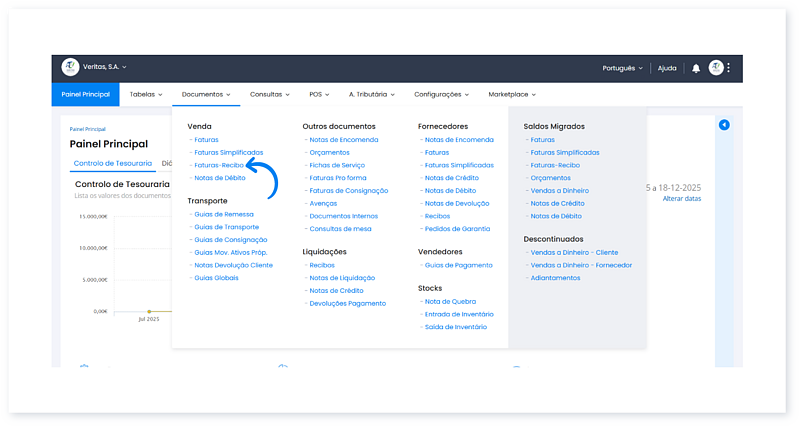Click the Alterar datas link

point(682,199)
